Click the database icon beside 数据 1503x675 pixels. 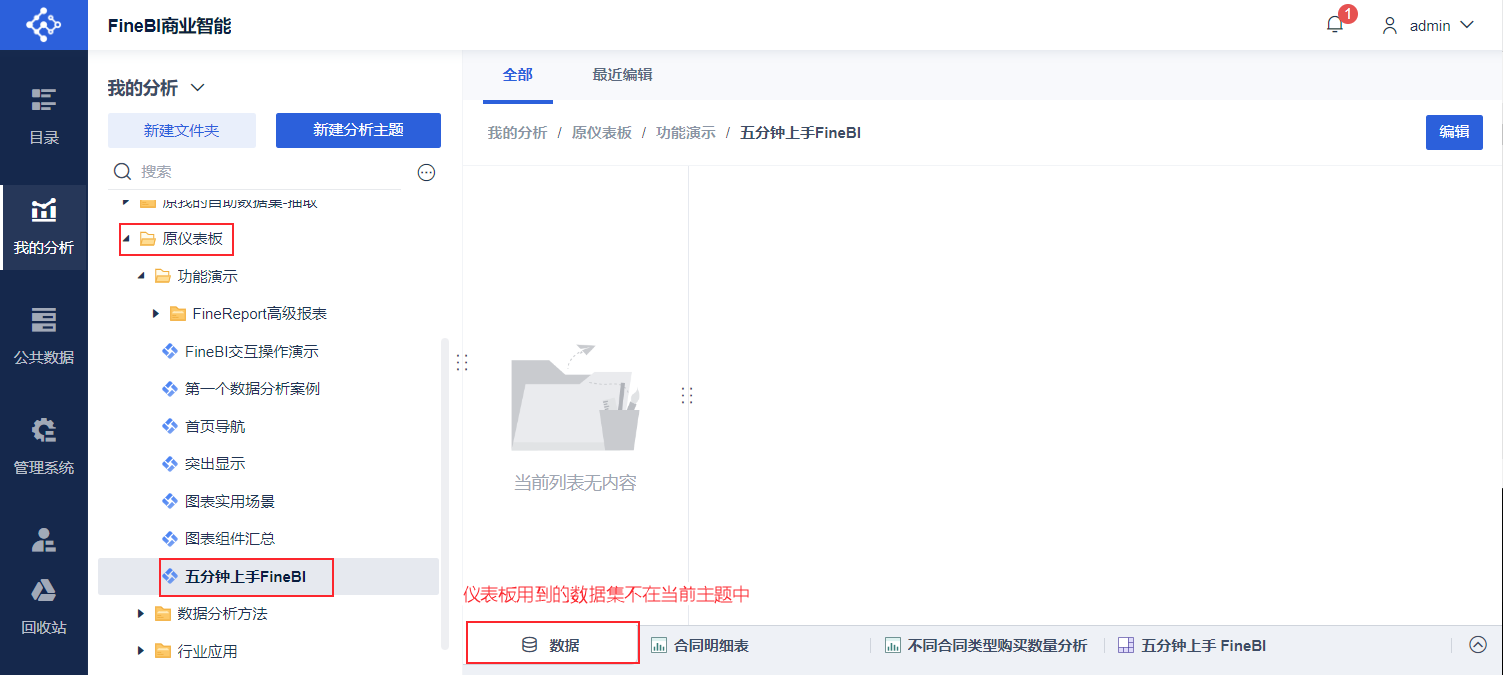(x=529, y=646)
